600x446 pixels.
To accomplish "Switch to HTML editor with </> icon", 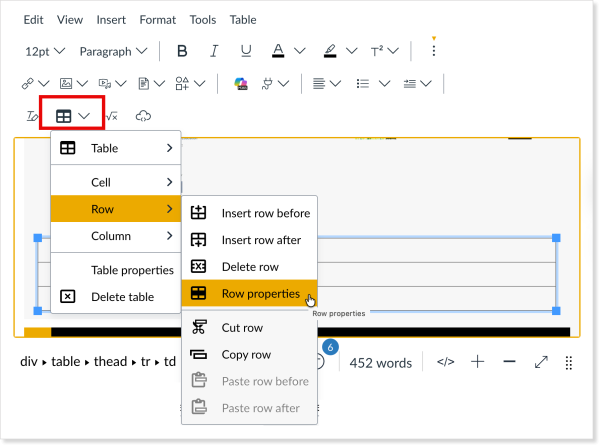I will pos(445,361).
